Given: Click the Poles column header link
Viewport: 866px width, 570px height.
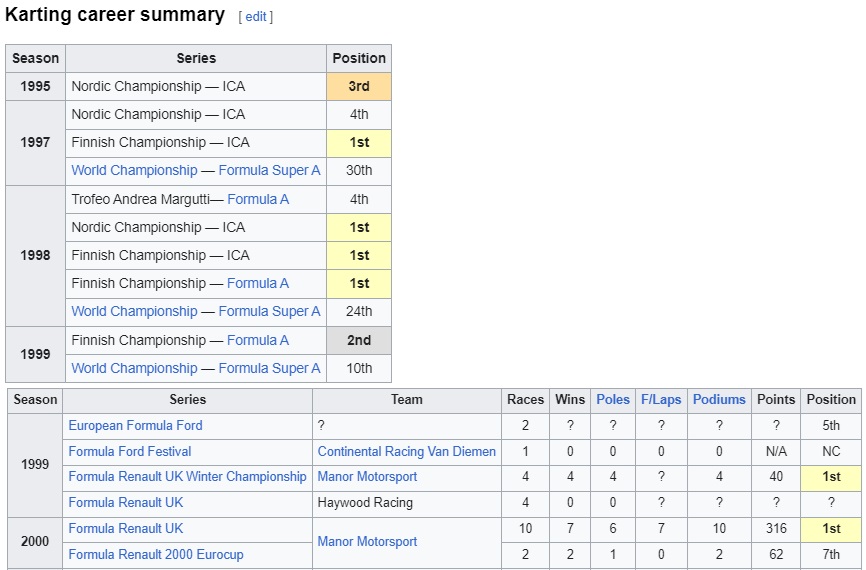Looking at the screenshot, I should click(612, 399).
